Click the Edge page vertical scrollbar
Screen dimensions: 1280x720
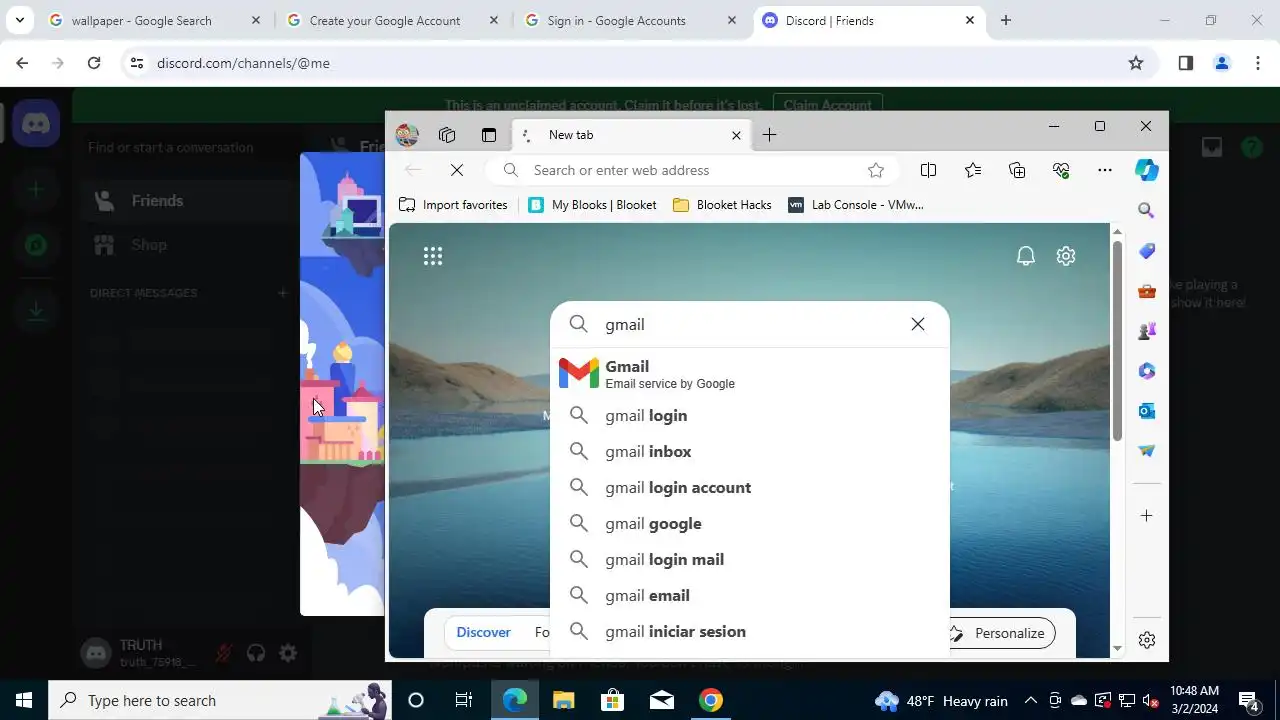tap(1117, 340)
